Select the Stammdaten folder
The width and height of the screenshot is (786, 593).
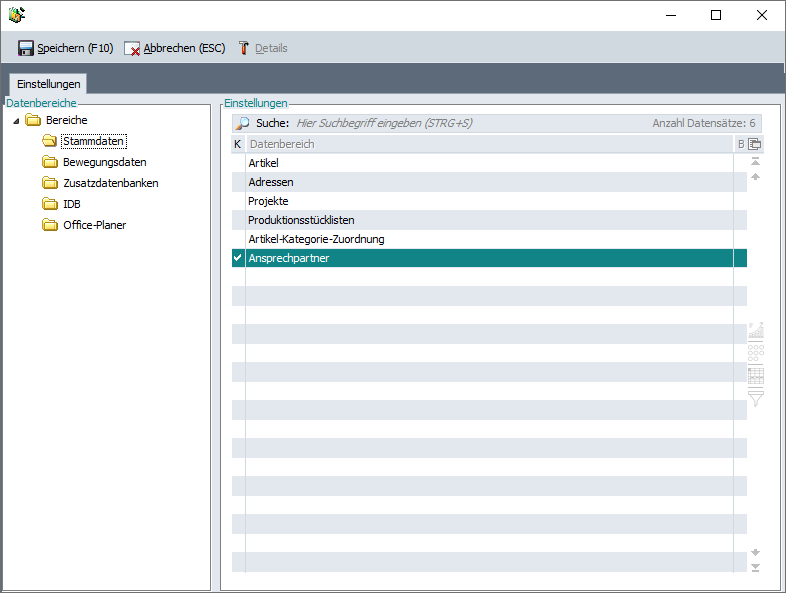pos(93,141)
